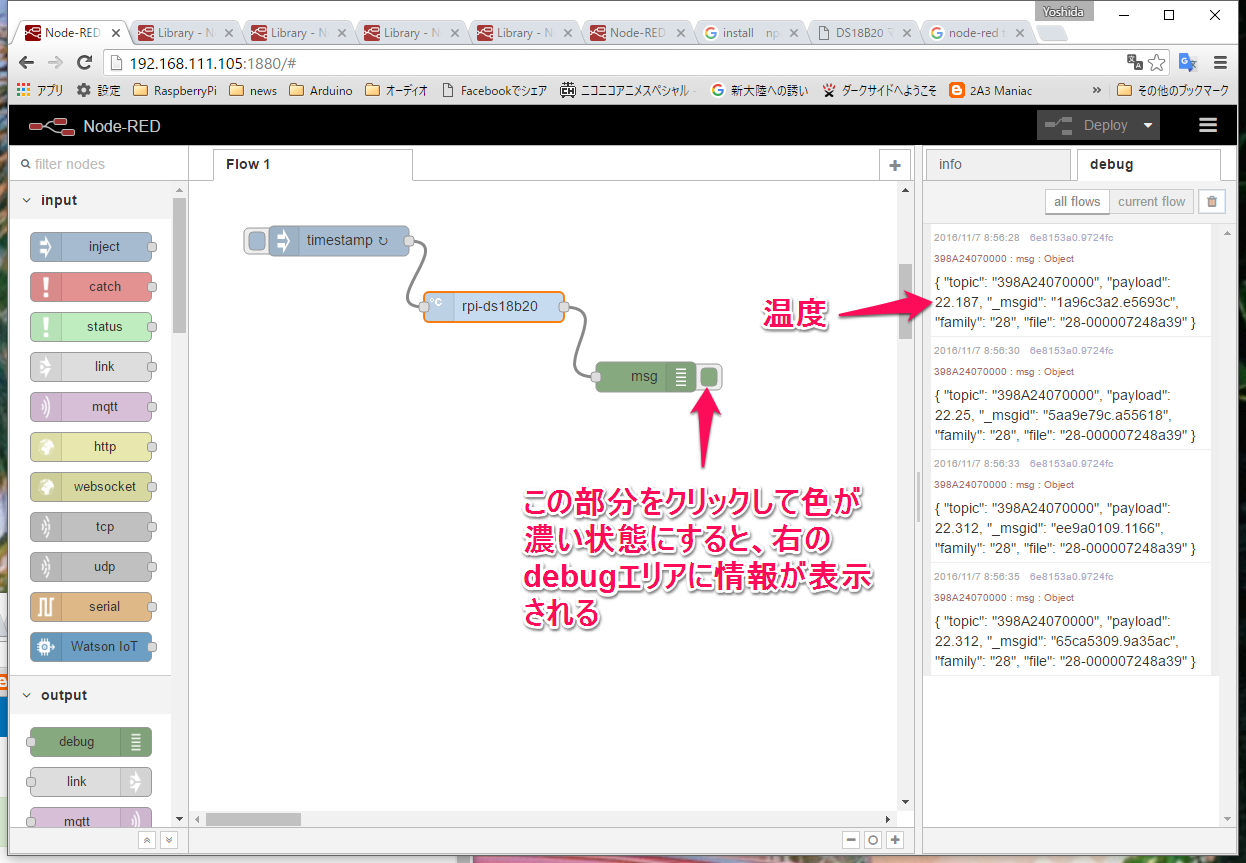Click the canvas horizontal scrollbar thumb

click(x=253, y=819)
